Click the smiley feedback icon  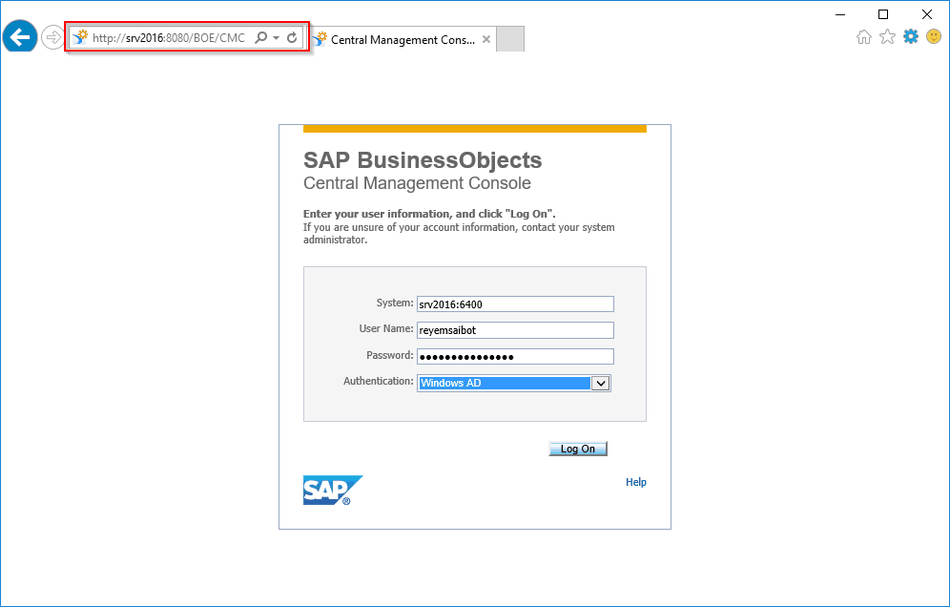(x=934, y=37)
